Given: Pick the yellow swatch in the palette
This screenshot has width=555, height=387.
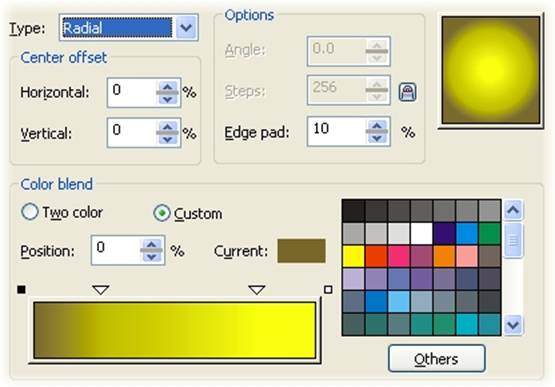Looking at the screenshot, I should click(x=353, y=256).
